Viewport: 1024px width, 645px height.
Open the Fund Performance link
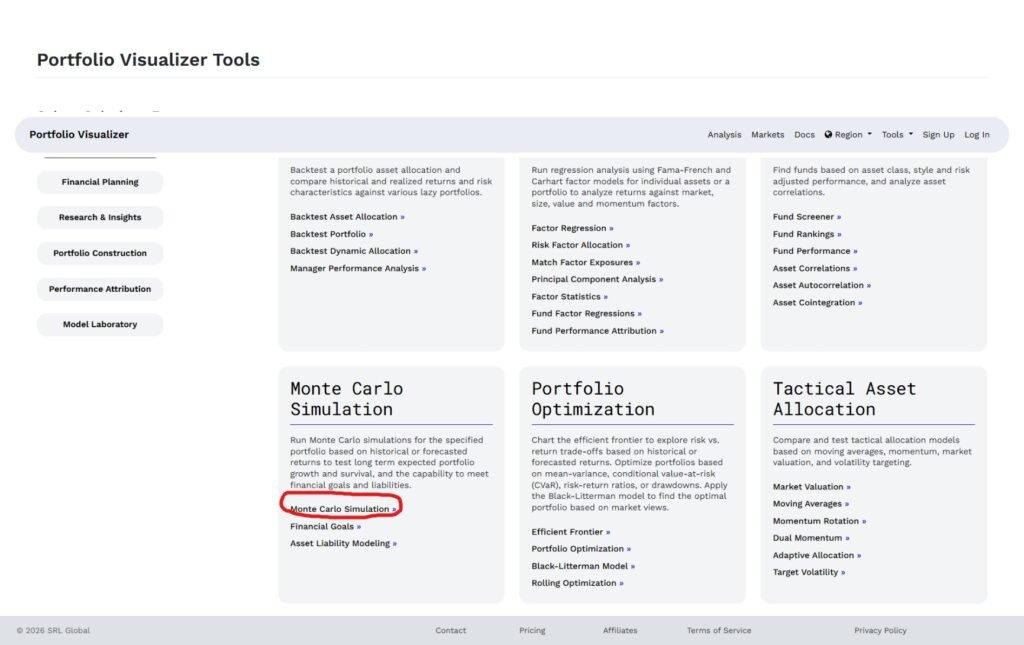[x=815, y=251]
